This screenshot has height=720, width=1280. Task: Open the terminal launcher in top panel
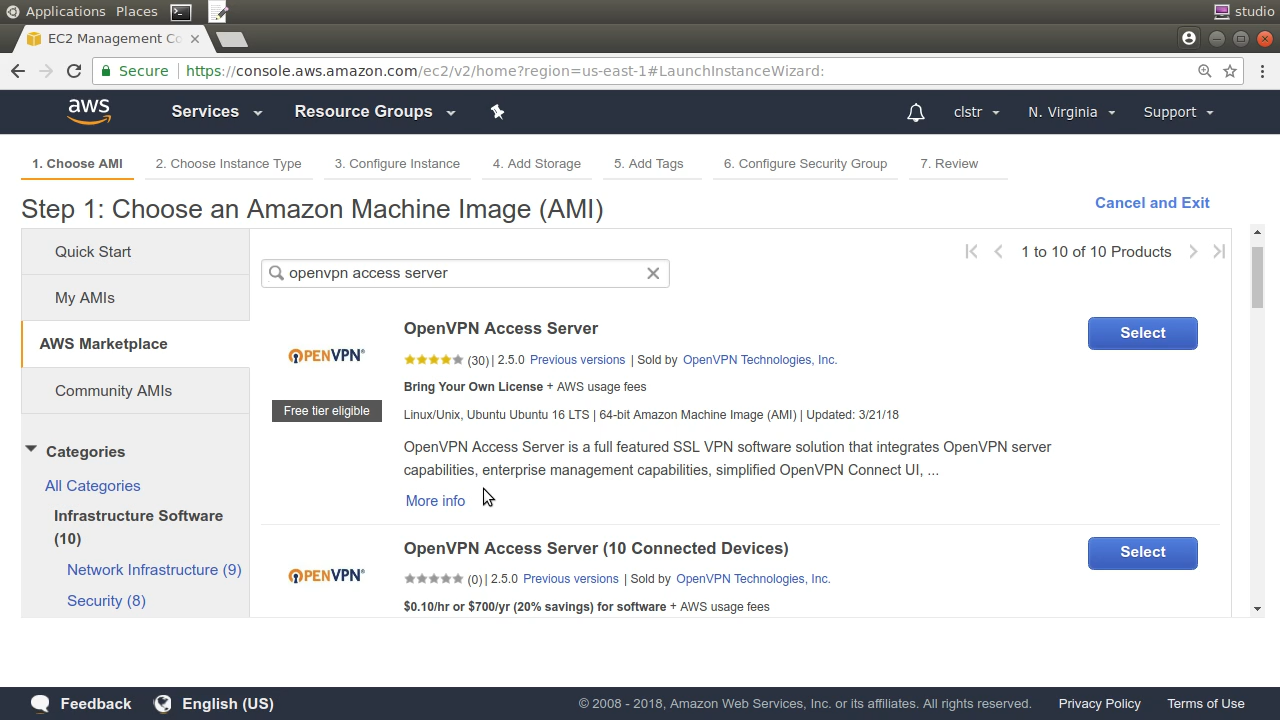pyautogui.click(x=181, y=12)
